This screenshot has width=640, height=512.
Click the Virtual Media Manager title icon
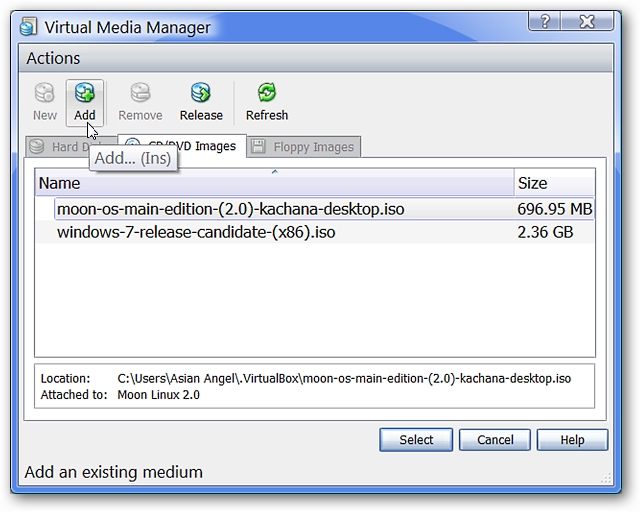[x=29, y=27]
